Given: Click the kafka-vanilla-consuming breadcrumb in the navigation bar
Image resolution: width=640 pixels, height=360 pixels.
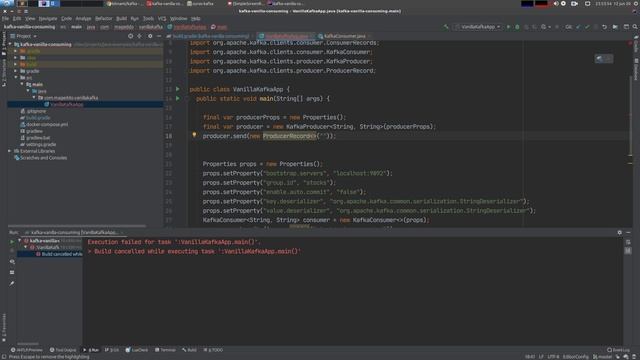Looking at the screenshot, I should click(x=29, y=27).
